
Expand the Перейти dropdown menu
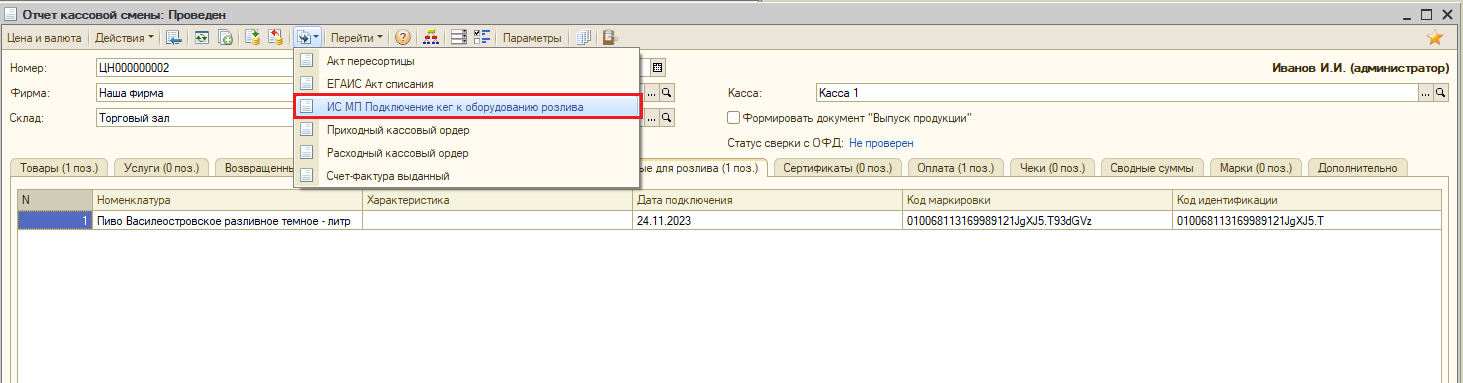(x=357, y=38)
